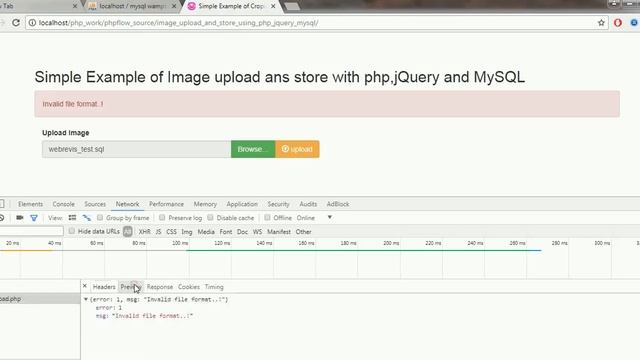Bookmark this page with the star icon
The width and height of the screenshot is (640, 360).
[601, 23]
